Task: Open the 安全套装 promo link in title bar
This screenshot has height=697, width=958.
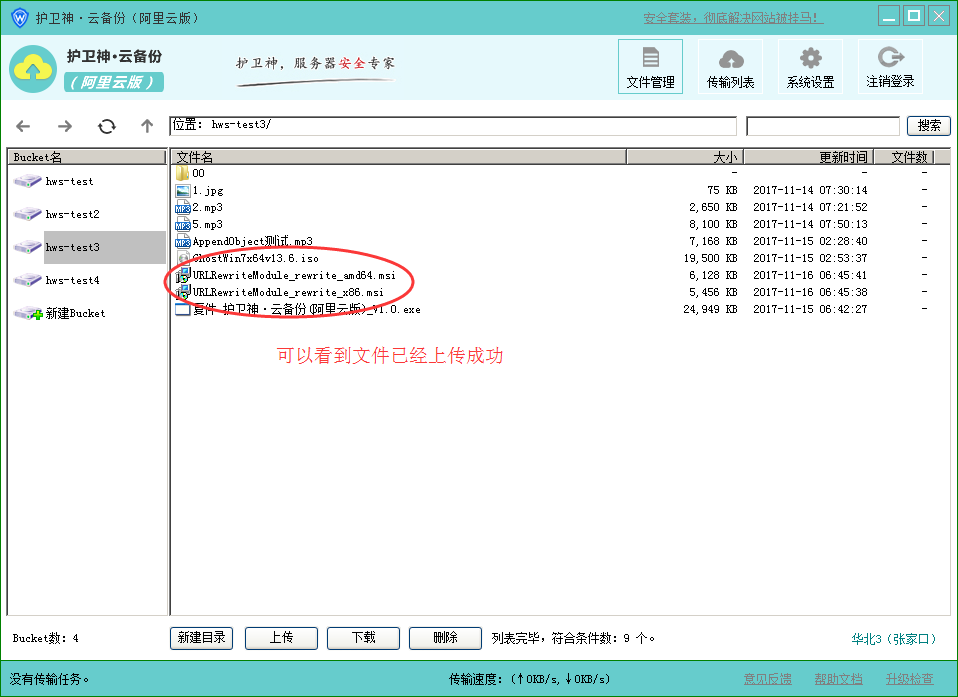Action: click(x=733, y=18)
